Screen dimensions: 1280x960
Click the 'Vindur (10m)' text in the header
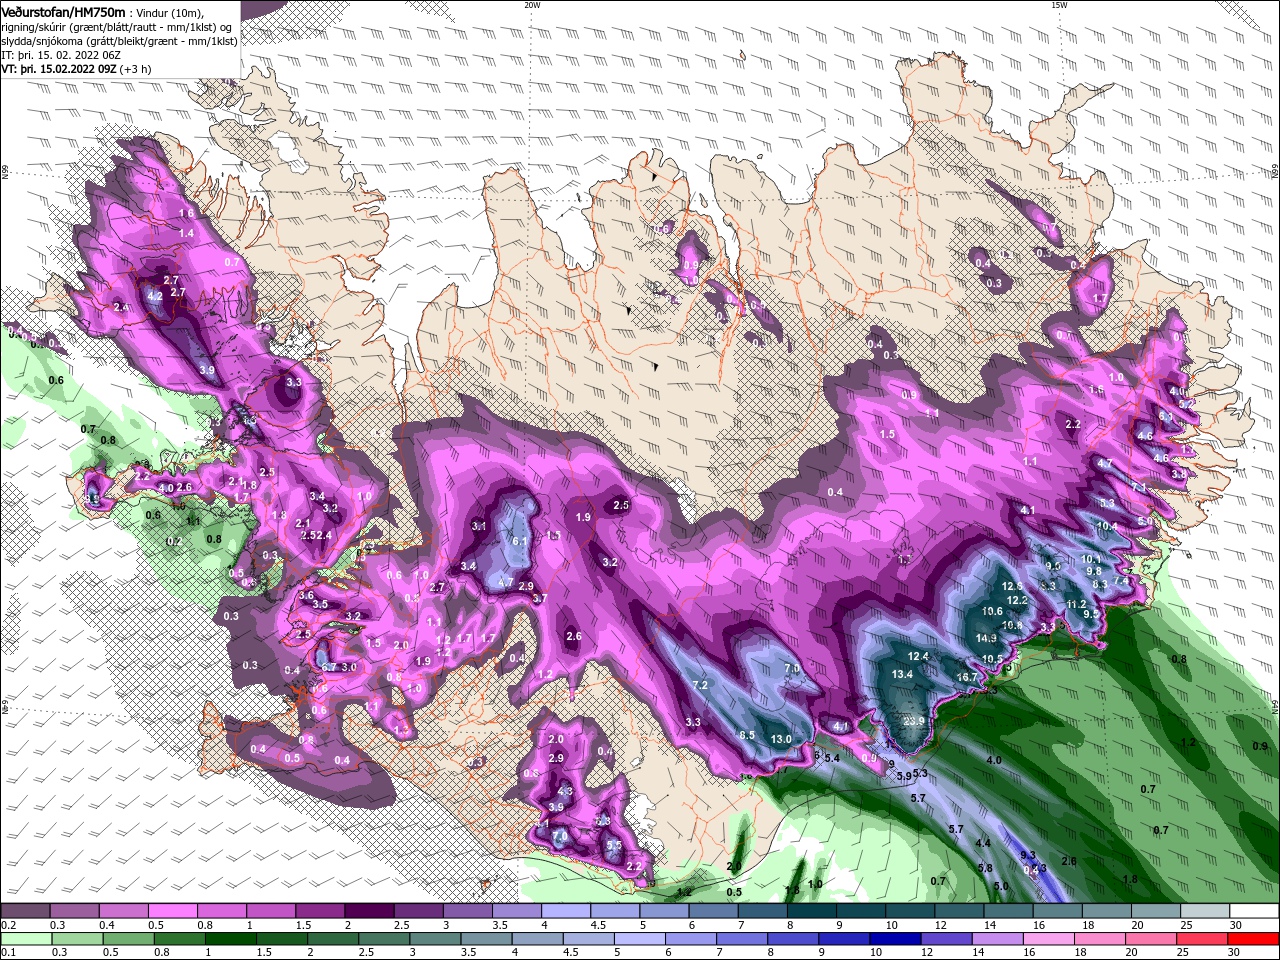[169, 12]
